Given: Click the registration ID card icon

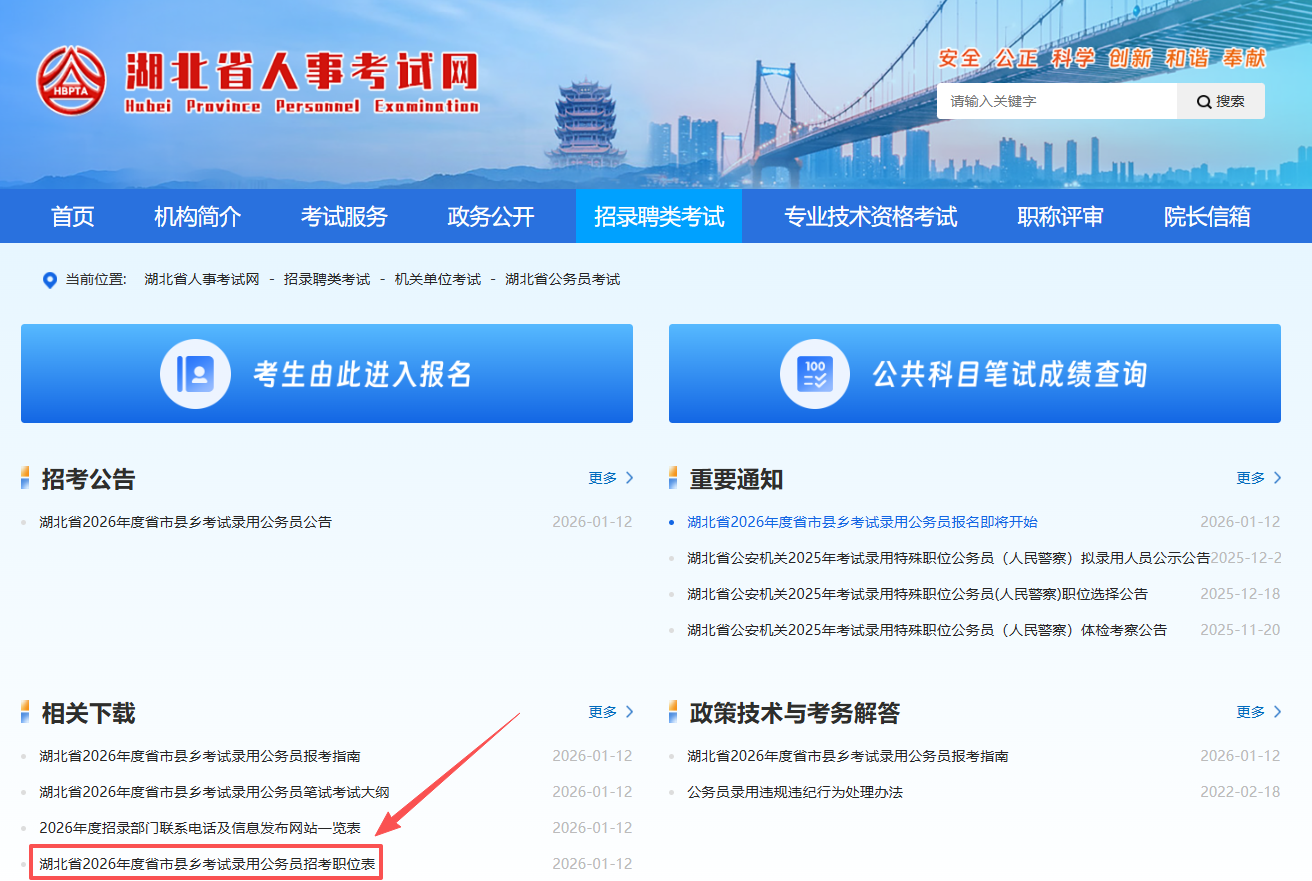Looking at the screenshot, I should pyautogui.click(x=195, y=374).
